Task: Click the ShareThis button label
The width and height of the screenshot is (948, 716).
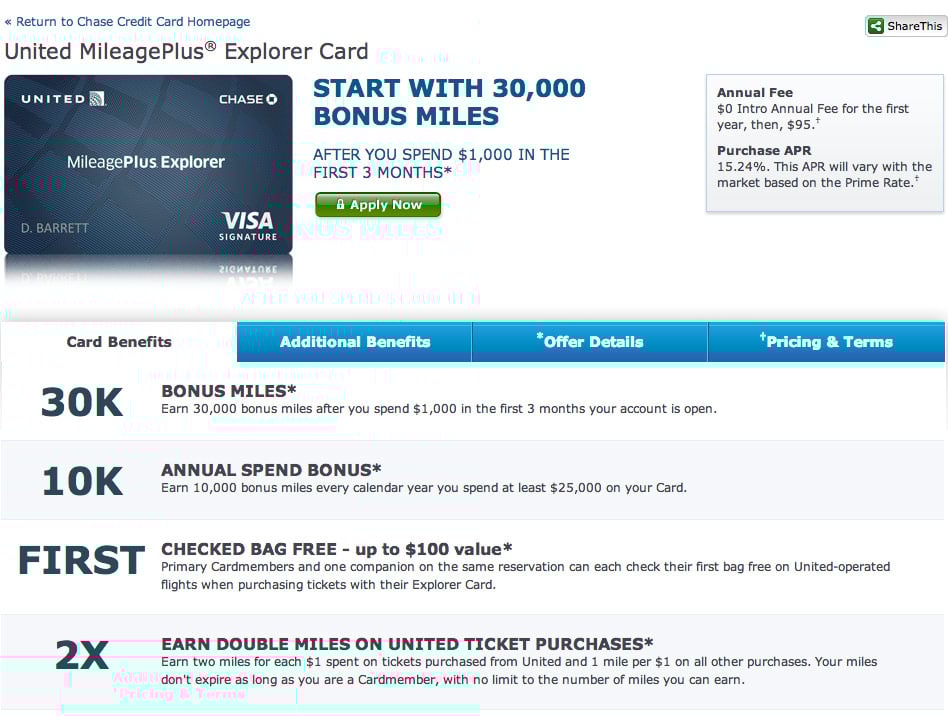Action: point(914,26)
